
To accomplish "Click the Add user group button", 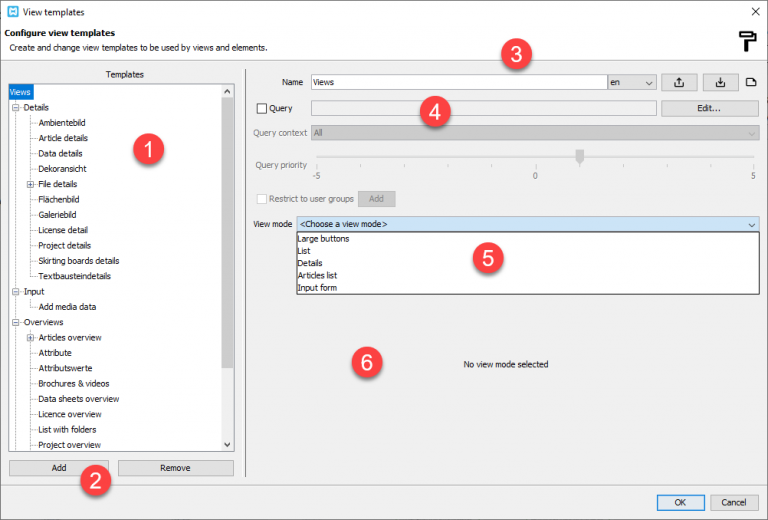I will pyautogui.click(x=376, y=199).
